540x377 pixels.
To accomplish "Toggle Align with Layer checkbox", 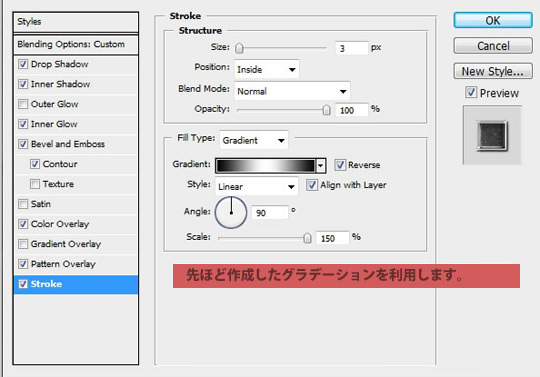I will point(312,185).
